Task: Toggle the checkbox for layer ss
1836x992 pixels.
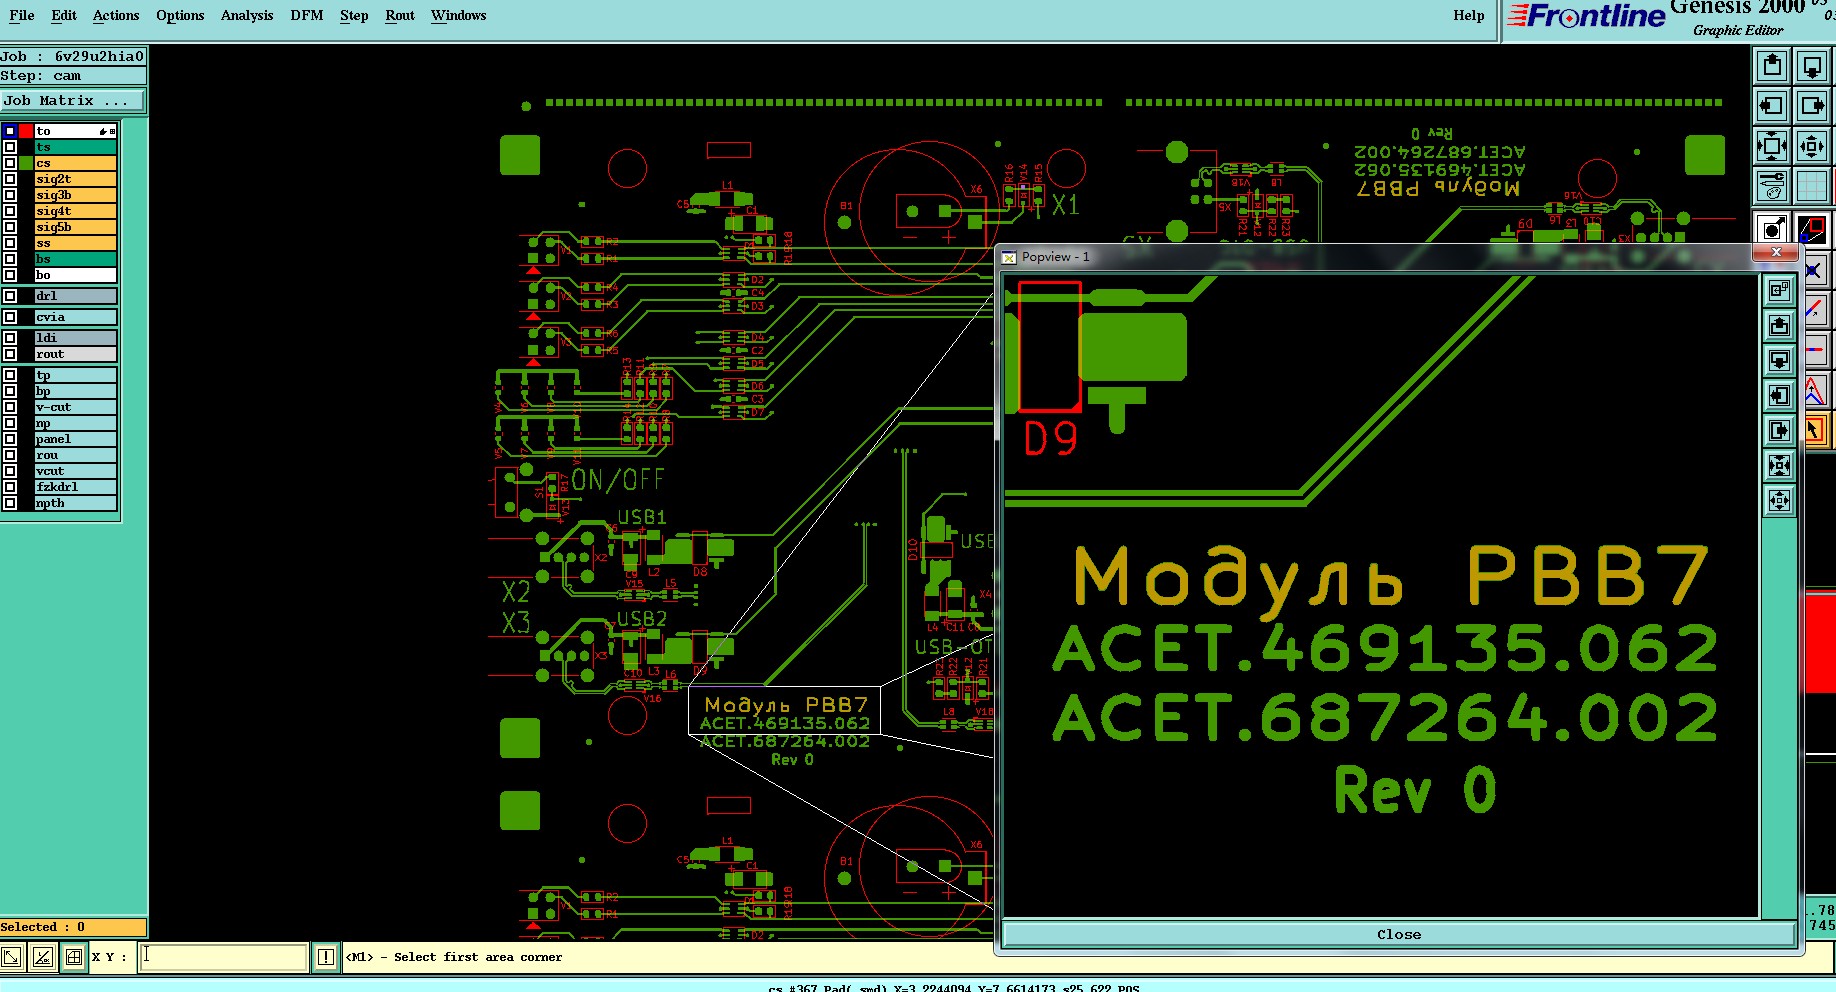Action: pyautogui.click(x=10, y=243)
